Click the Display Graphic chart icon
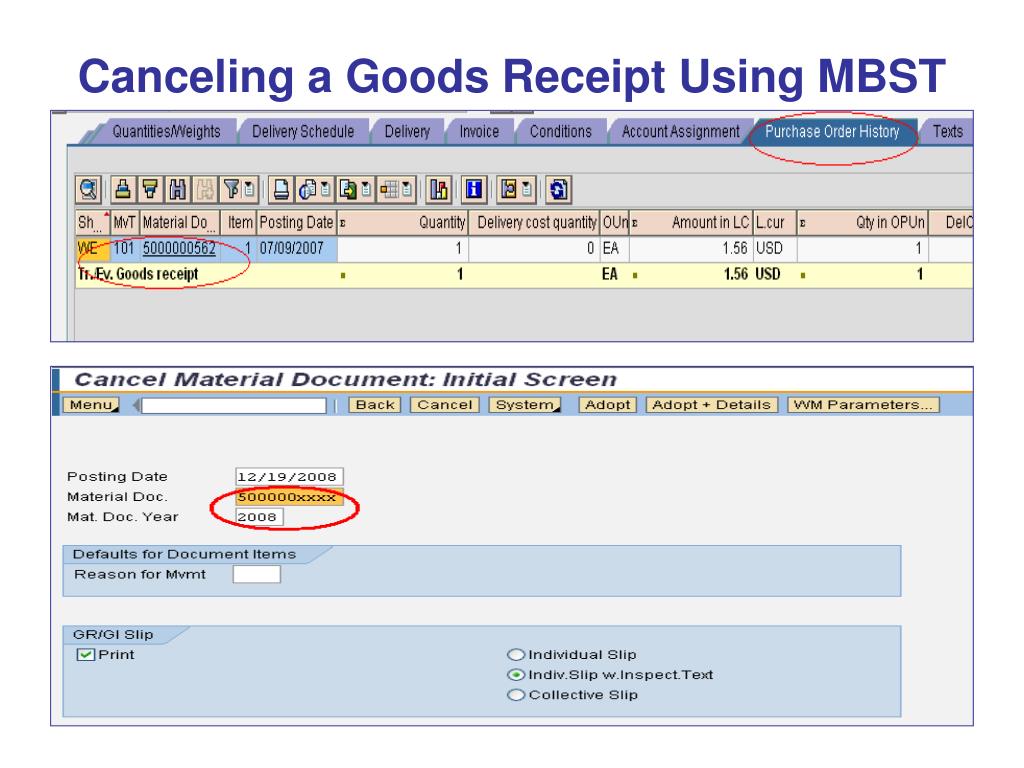Screen dimensions: 1024x768 (439, 189)
